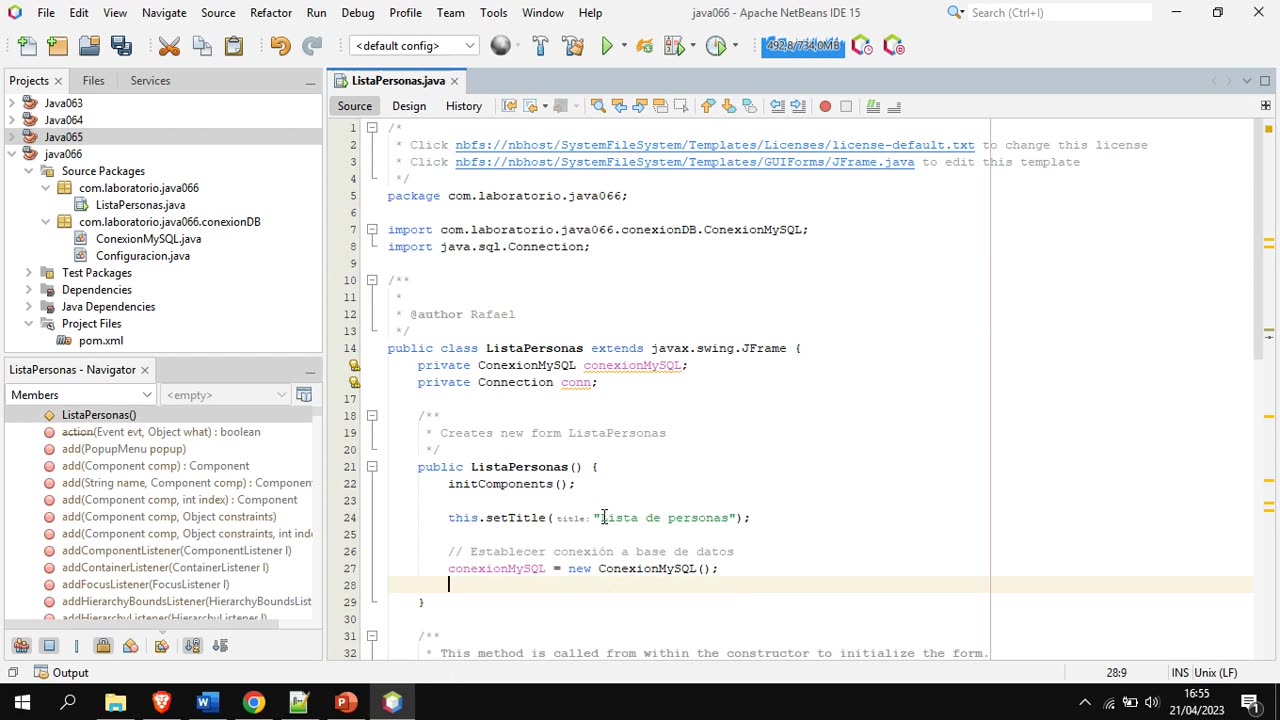Toggle Show Inner Classes filter in Navigator
The image size is (1280, 720).
tap(130, 646)
